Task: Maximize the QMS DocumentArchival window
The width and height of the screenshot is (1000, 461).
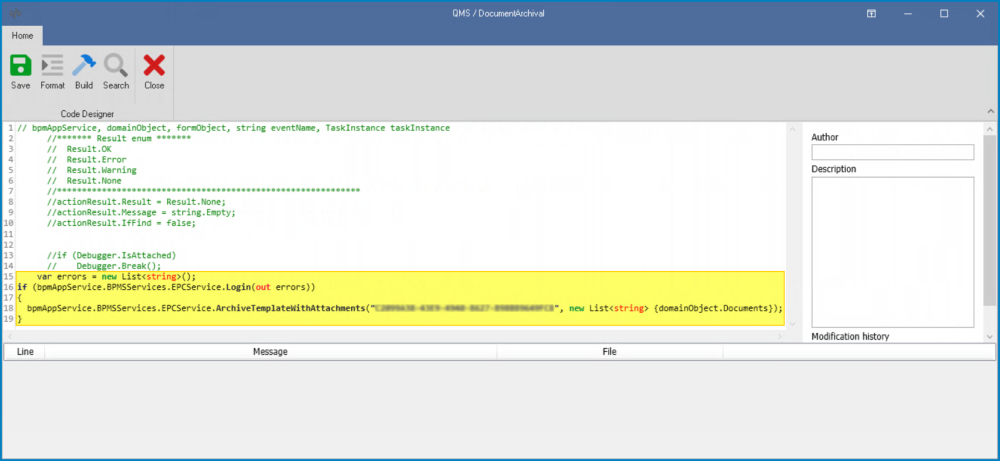Action: pos(943,14)
